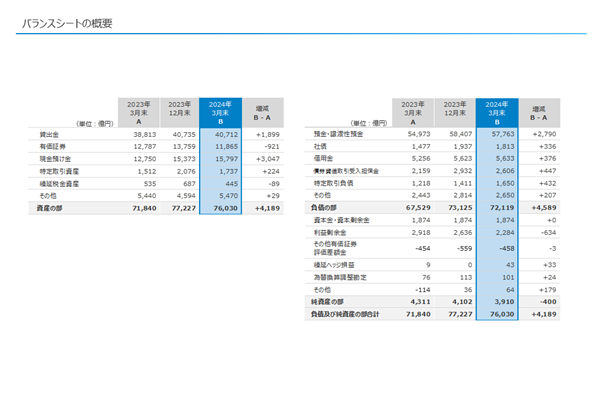
Task: Click the 預金・譲渡性預金 row label
Action: pyautogui.click(x=338, y=134)
